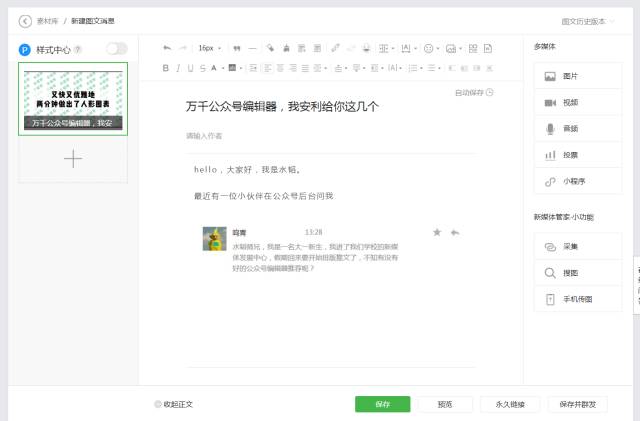Open the 素材库 breadcrumb link
Viewport: 640px width, 421px height.
coord(47,21)
